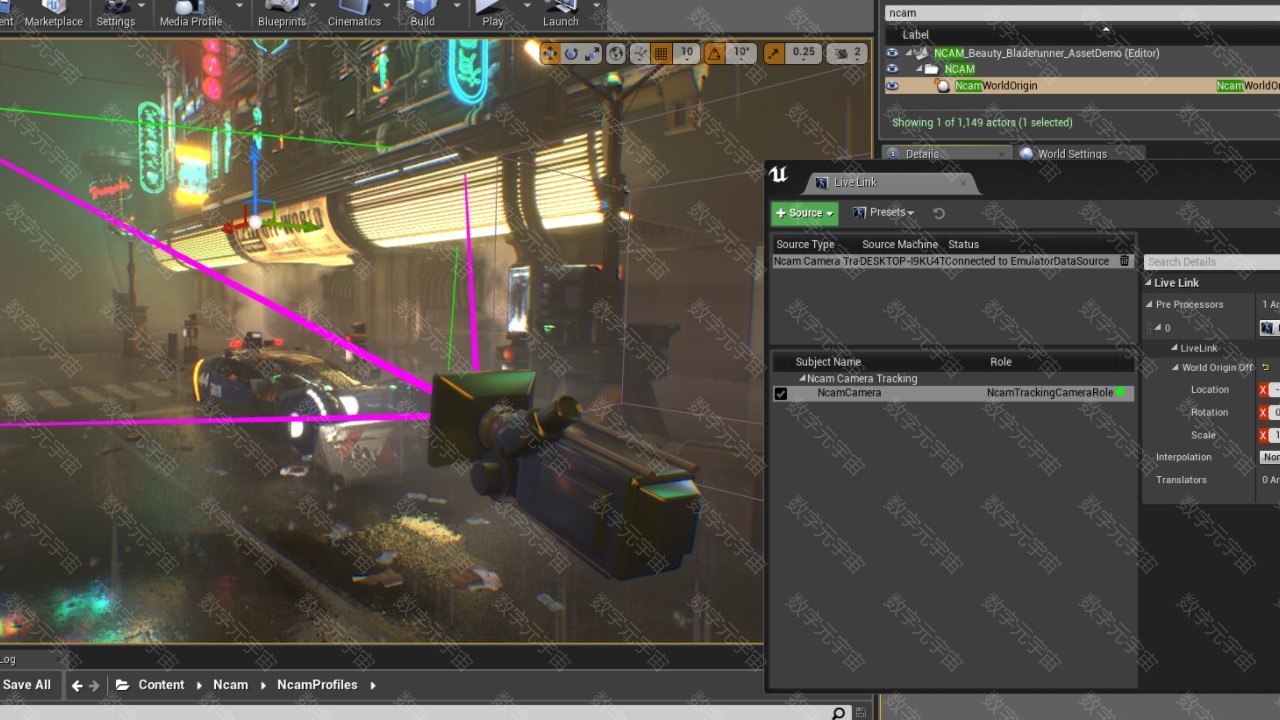The width and height of the screenshot is (1280, 720).
Task: Uncheck the NcamCamera subject checkbox
Action: click(781, 393)
